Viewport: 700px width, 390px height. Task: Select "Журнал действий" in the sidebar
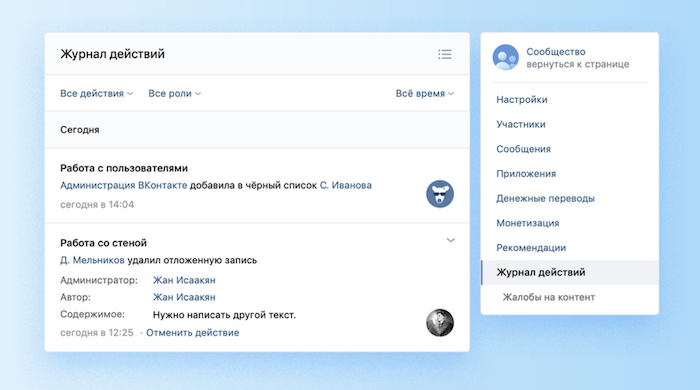[570, 272]
